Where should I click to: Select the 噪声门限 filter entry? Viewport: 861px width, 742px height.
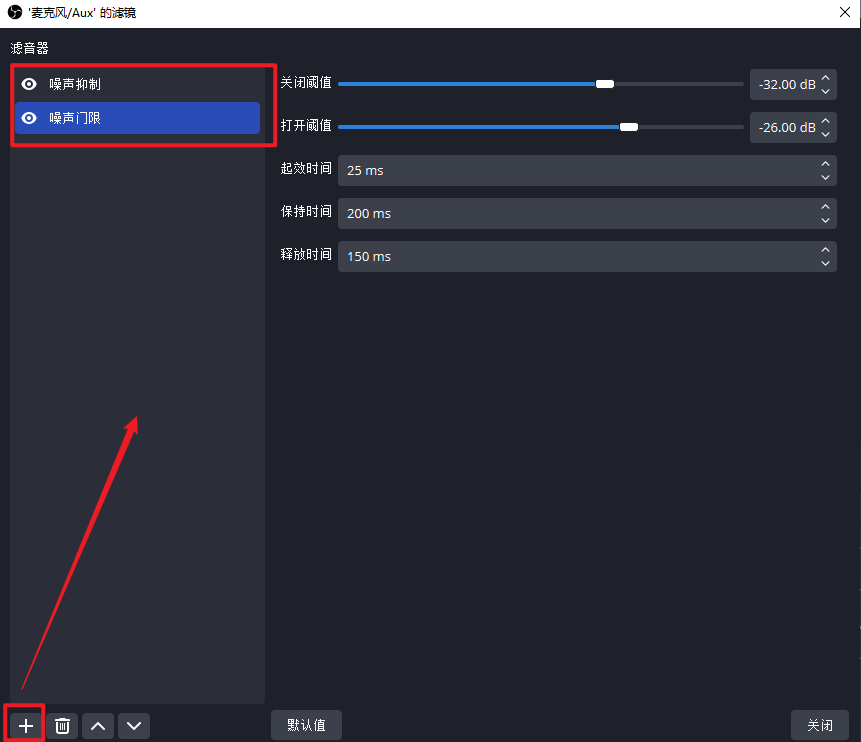tap(76, 118)
